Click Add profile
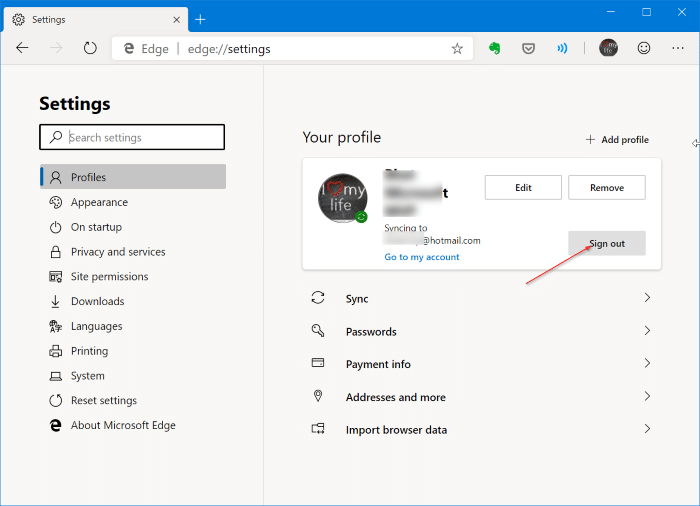The image size is (700, 506). [x=617, y=140]
